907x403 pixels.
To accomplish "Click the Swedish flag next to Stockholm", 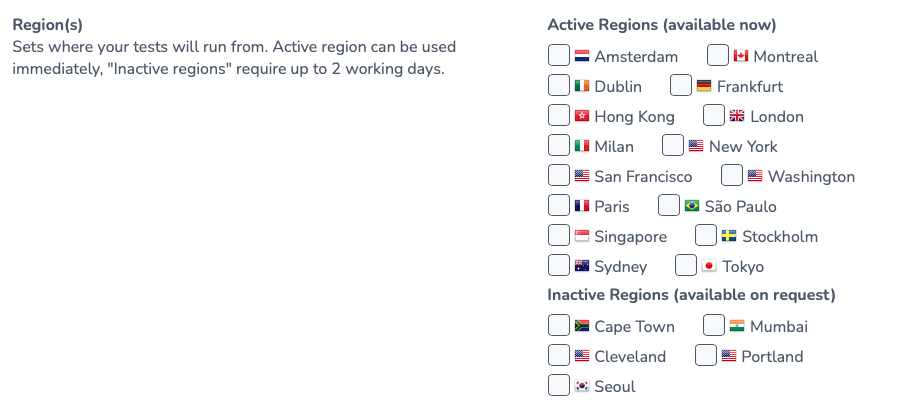I will click(x=729, y=236).
